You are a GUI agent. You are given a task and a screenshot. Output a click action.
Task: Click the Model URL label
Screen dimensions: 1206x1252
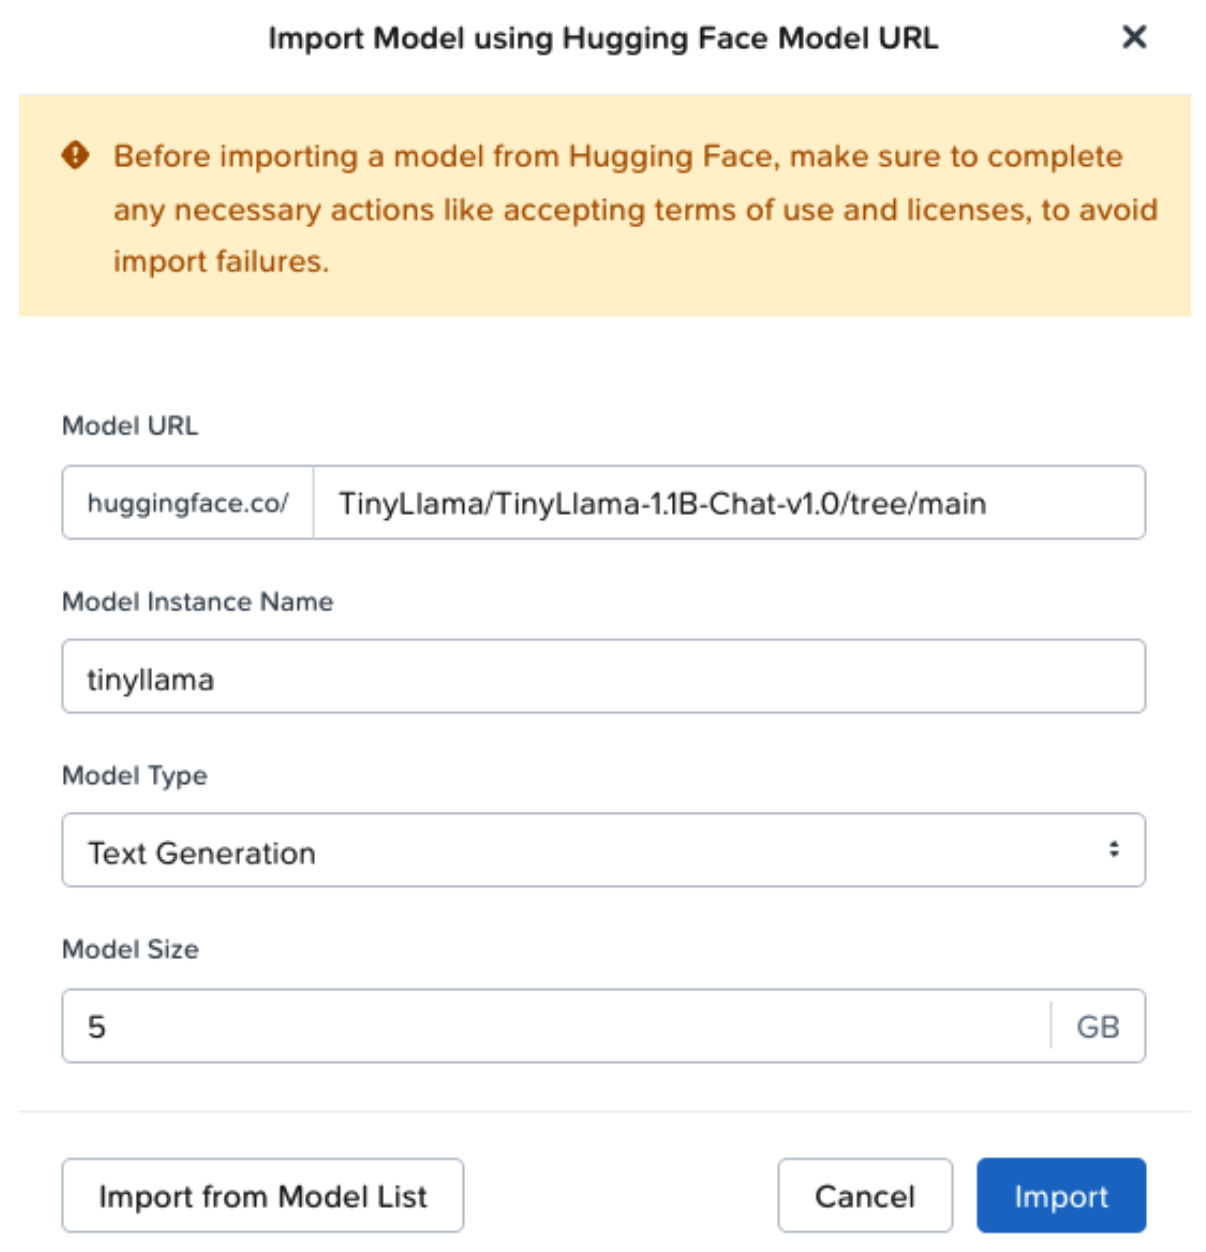130,425
